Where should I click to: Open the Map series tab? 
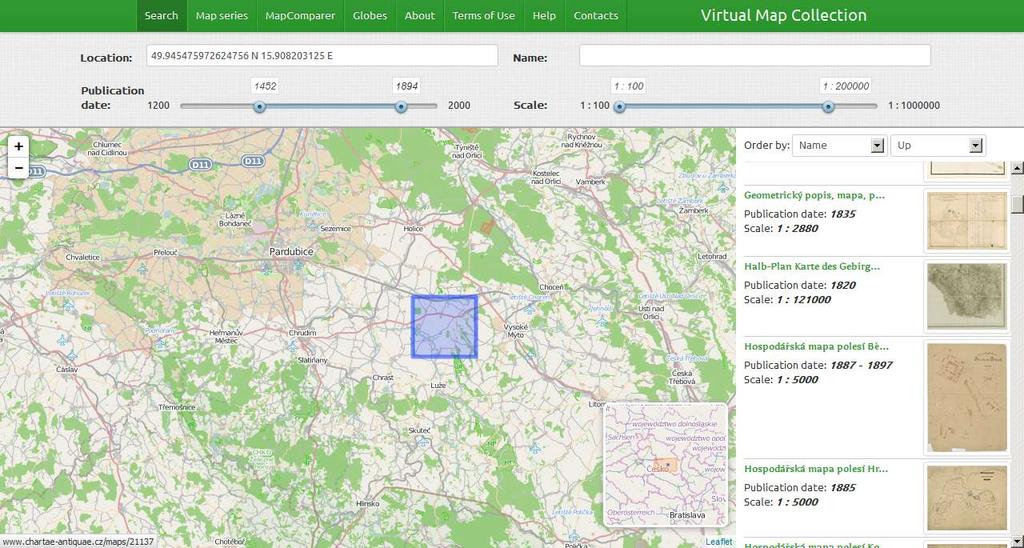[x=222, y=16]
